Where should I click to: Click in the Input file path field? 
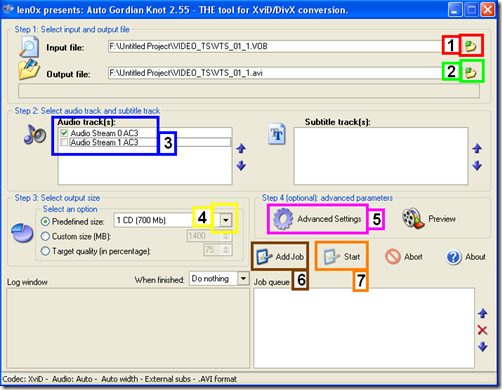click(x=275, y=46)
